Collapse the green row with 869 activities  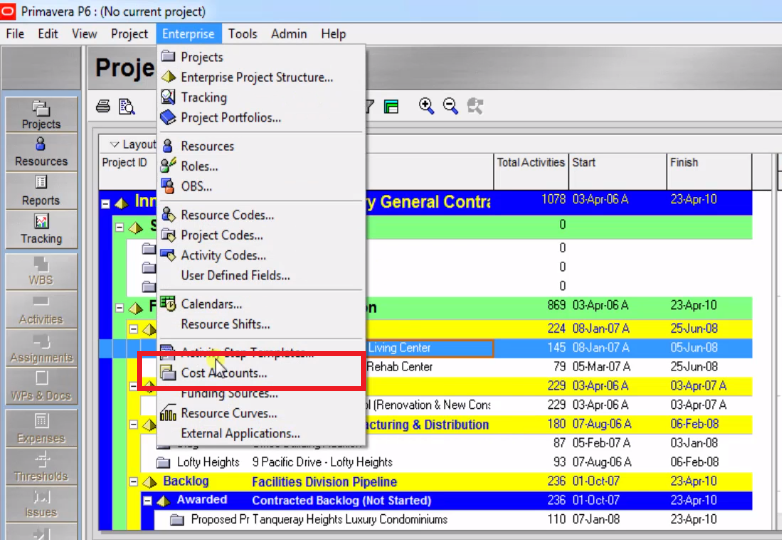point(119,308)
